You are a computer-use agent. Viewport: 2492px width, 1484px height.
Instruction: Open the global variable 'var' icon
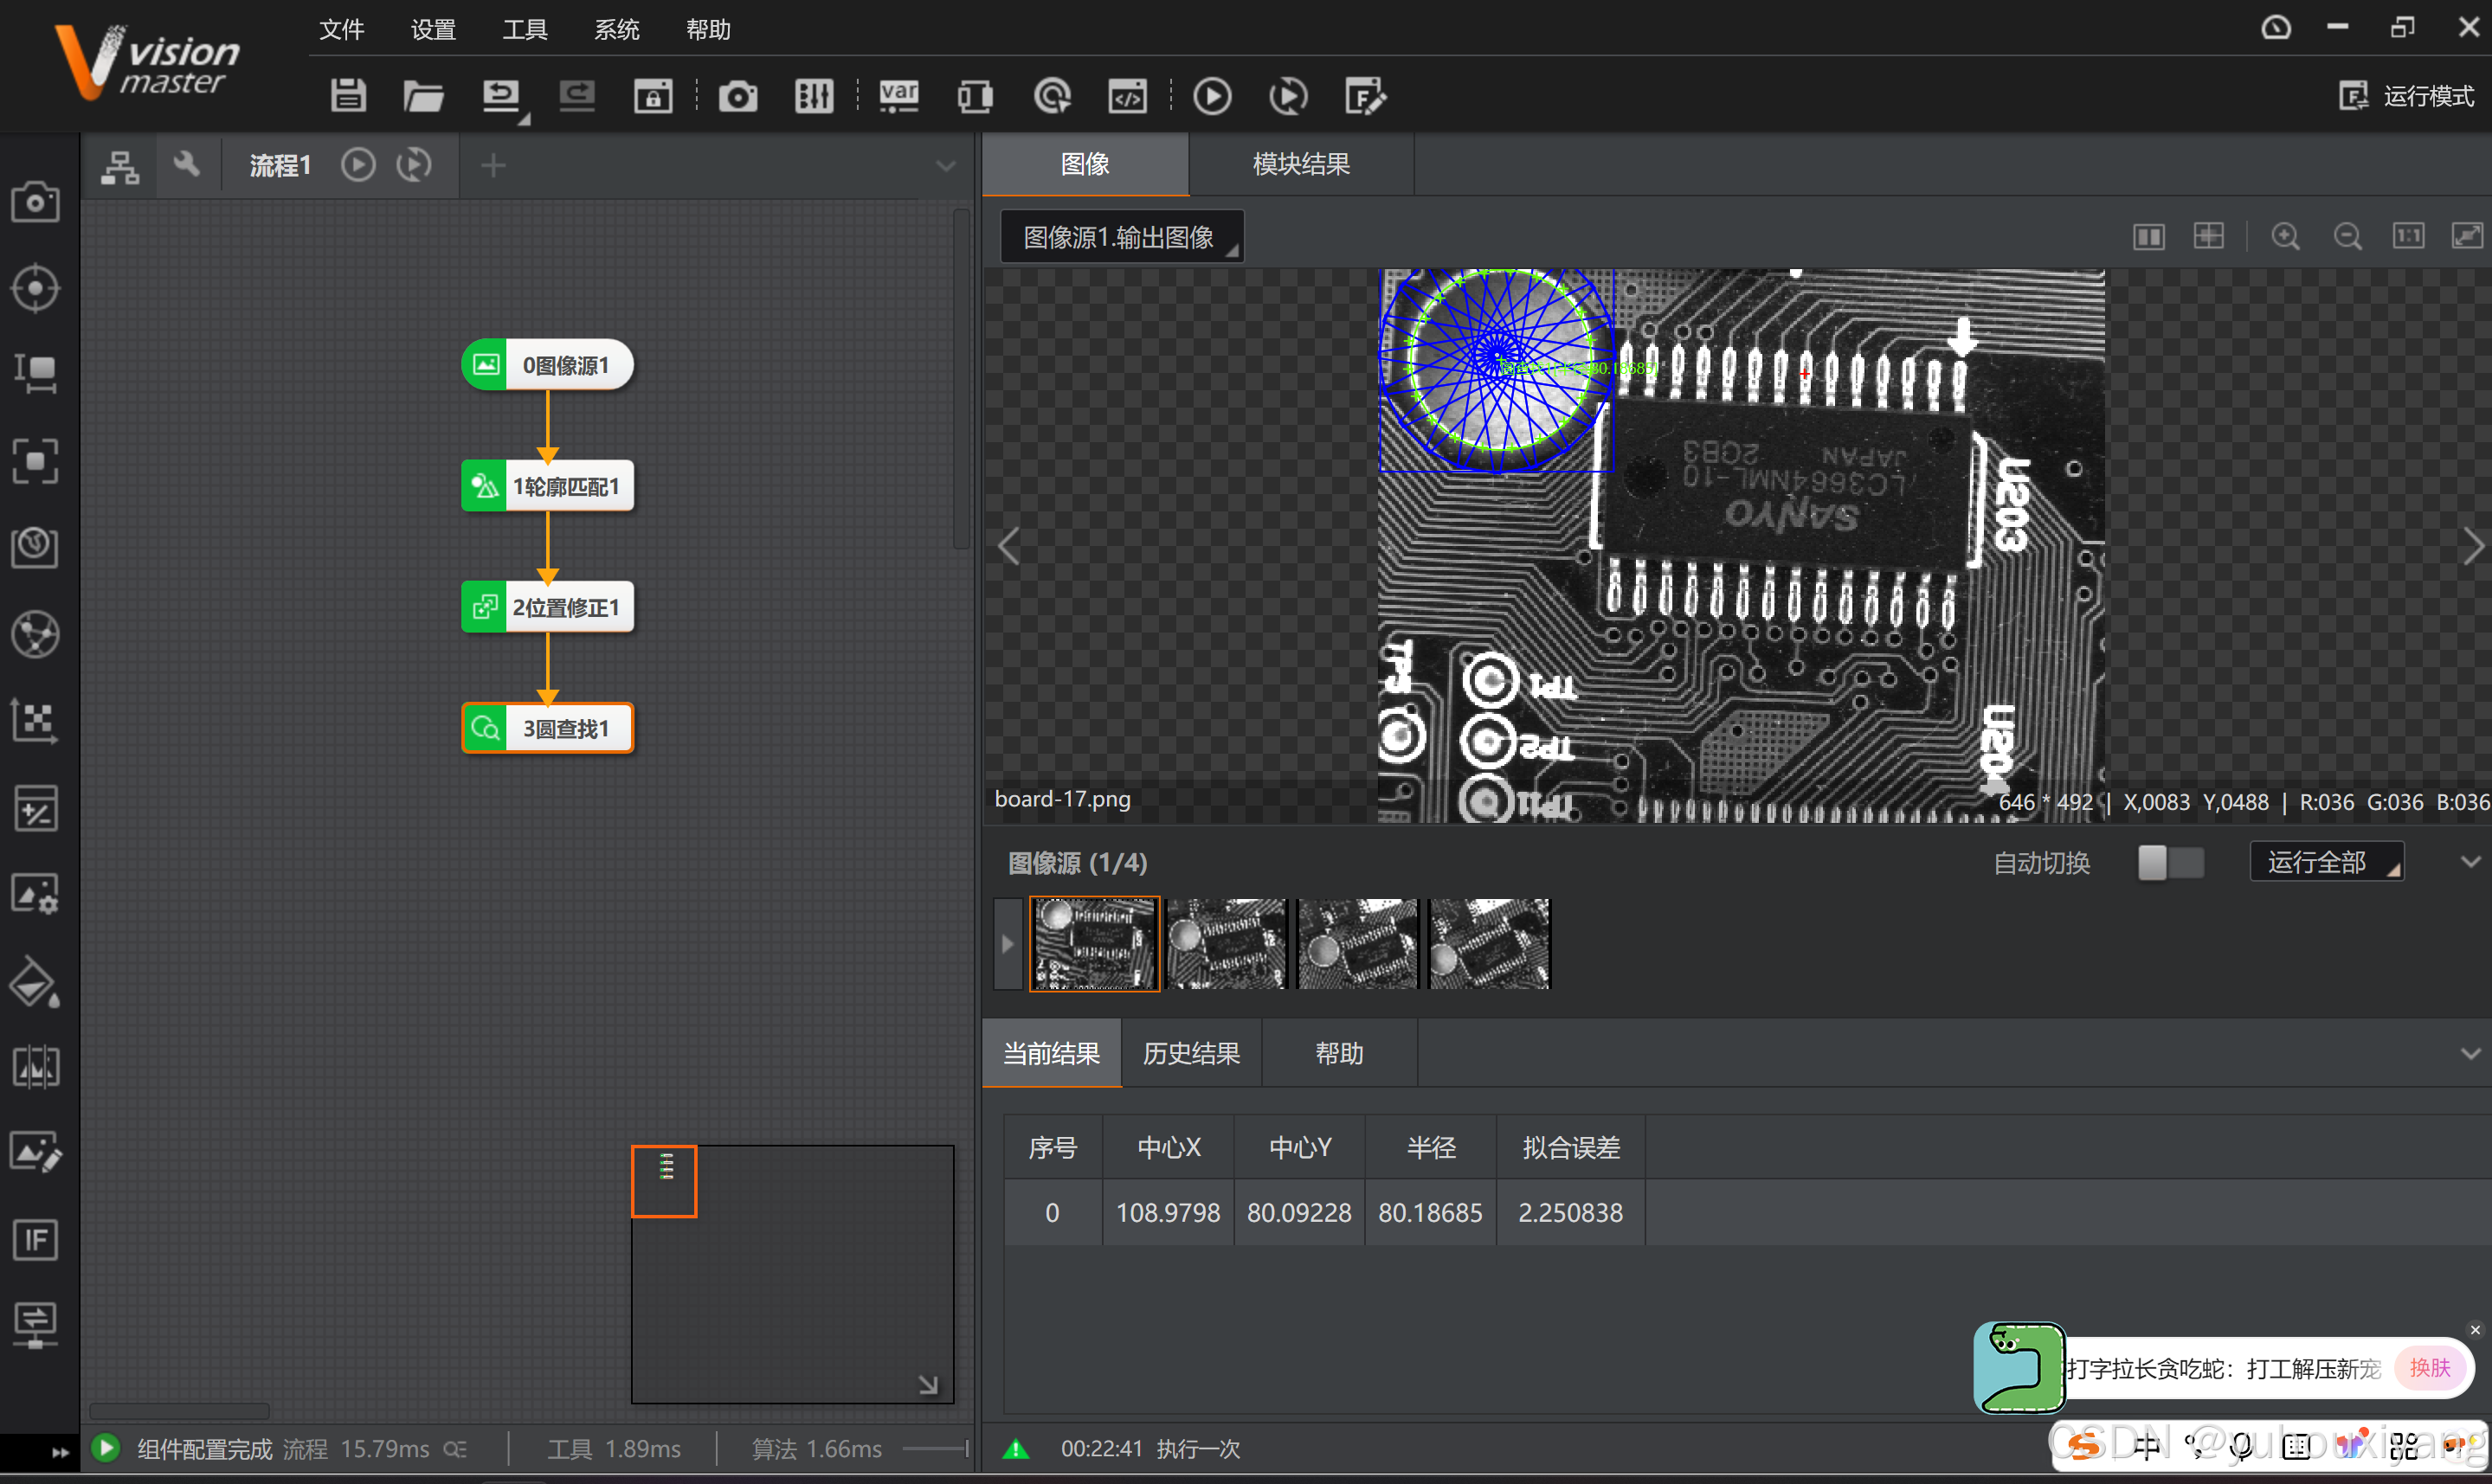coord(898,96)
